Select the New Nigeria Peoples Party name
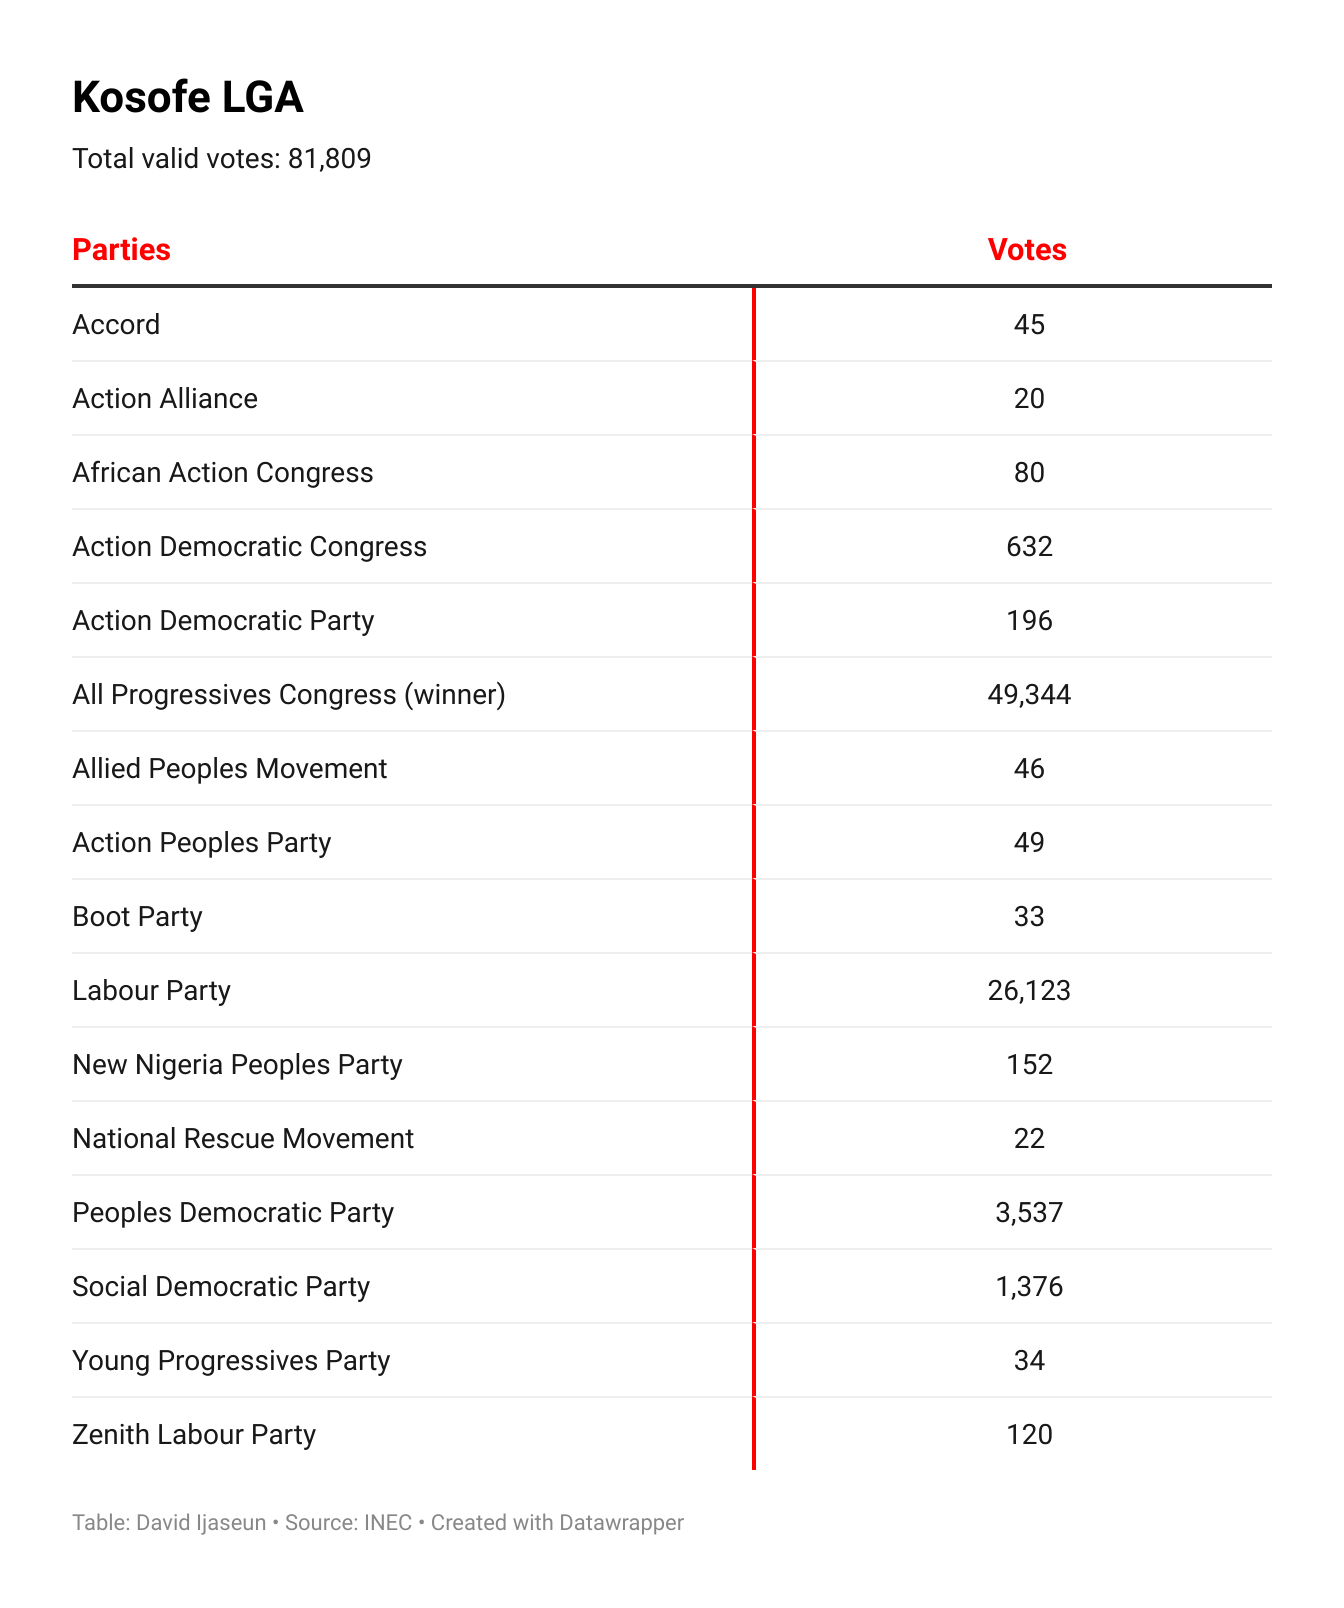This screenshot has height=1608, width=1344. [237, 1064]
